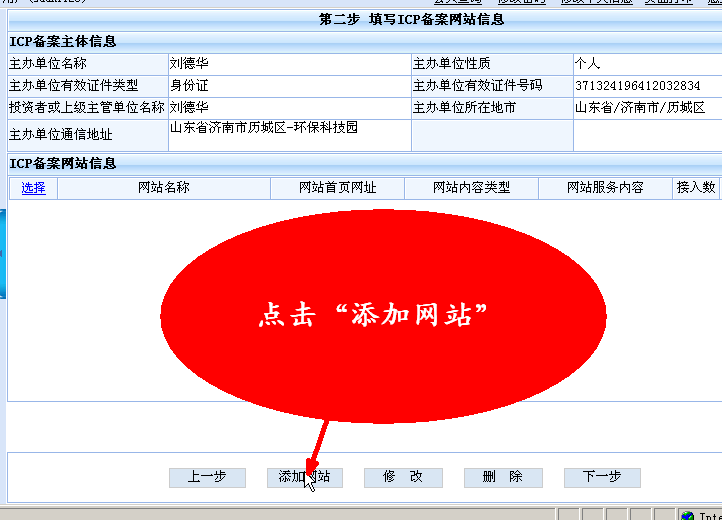Click the 修改 (Modify) button
This screenshot has width=722, height=520.
[x=402, y=477]
